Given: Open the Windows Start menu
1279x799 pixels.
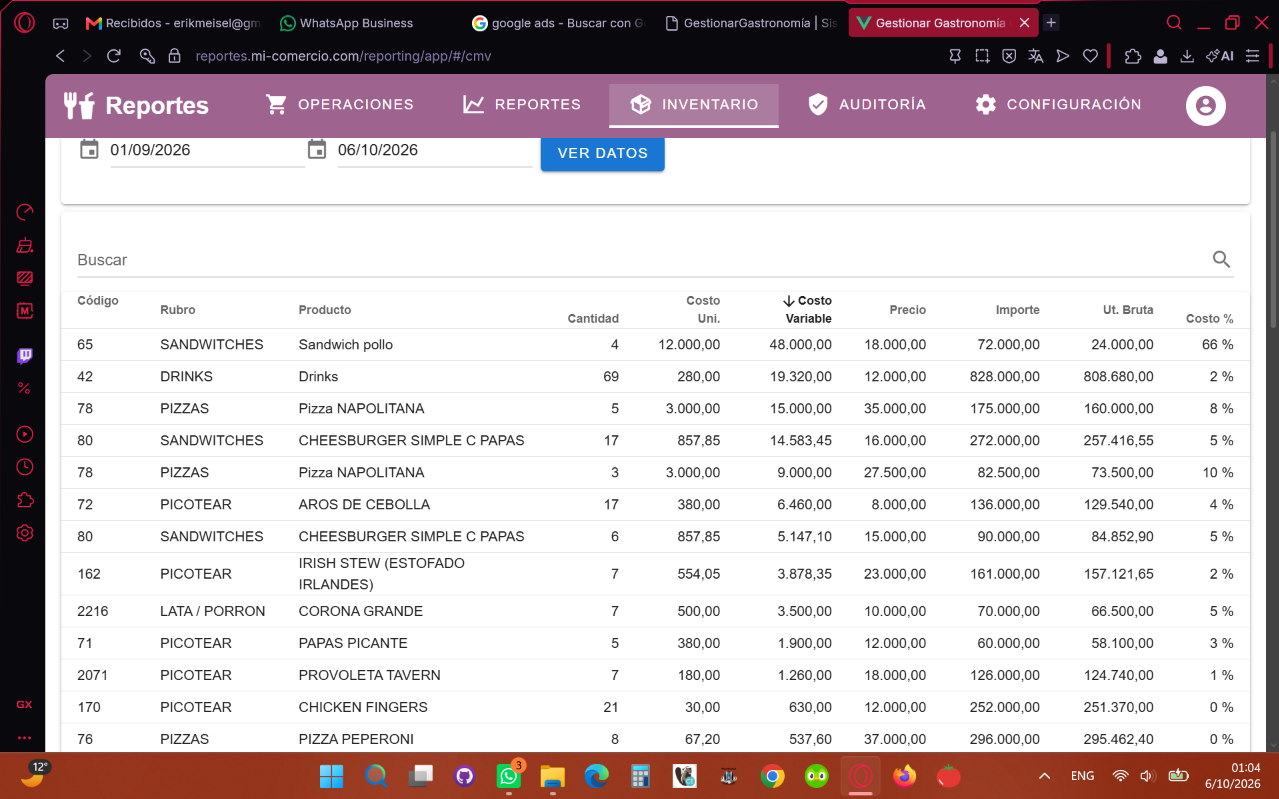Looking at the screenshot, I should (331, 776).
